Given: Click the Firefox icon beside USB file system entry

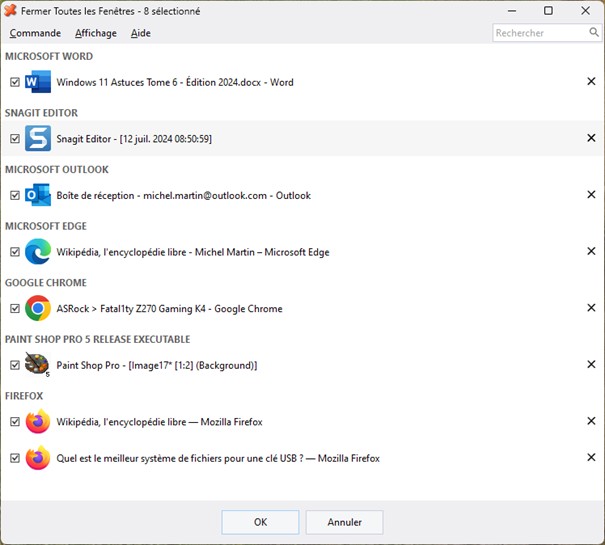Looking at the screenshot, I should coord(38,458).
